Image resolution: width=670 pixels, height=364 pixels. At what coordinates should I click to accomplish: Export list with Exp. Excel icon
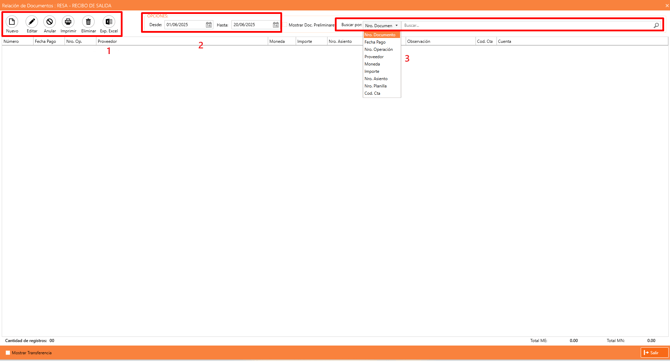pos(109,22)
